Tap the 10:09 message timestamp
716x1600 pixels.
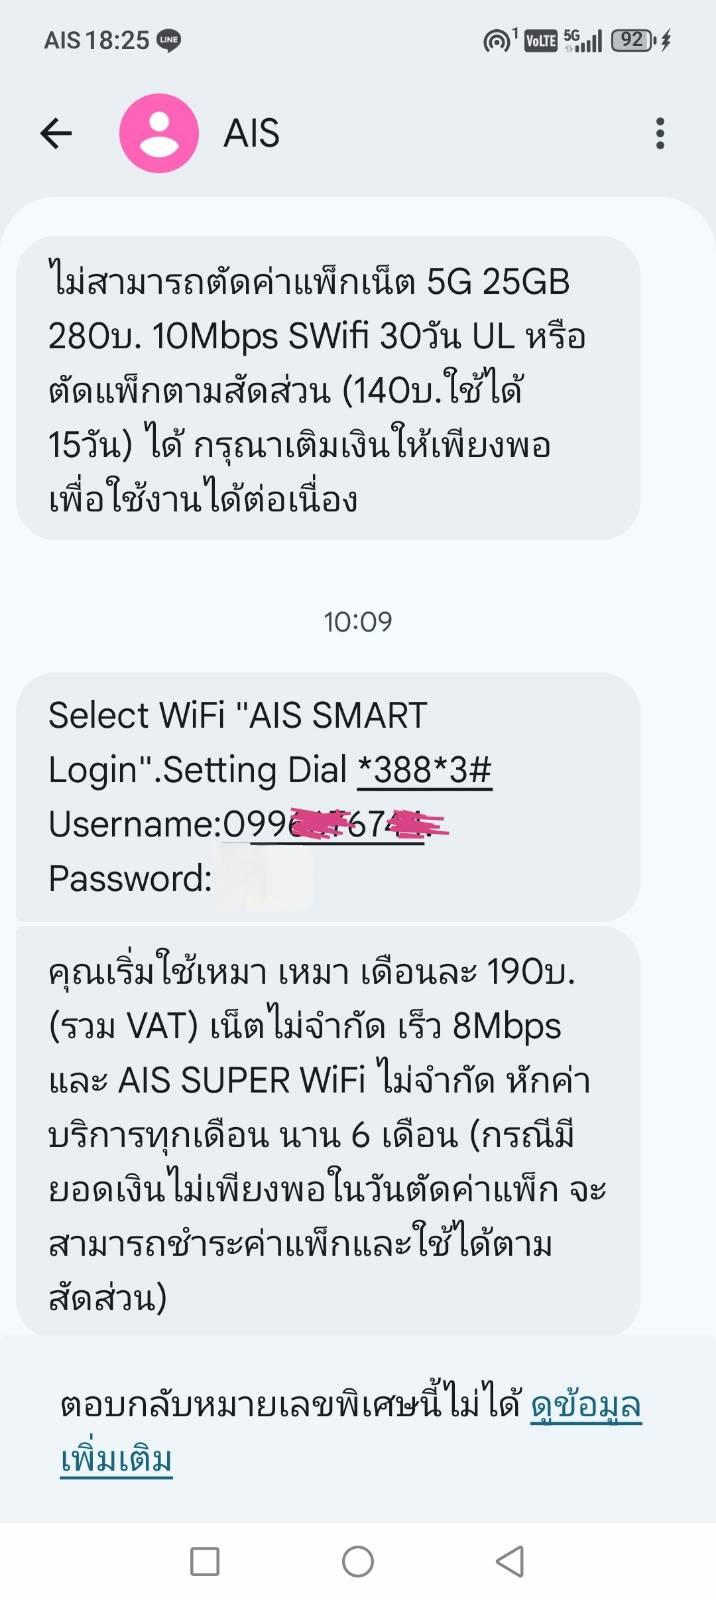[358, 622]
